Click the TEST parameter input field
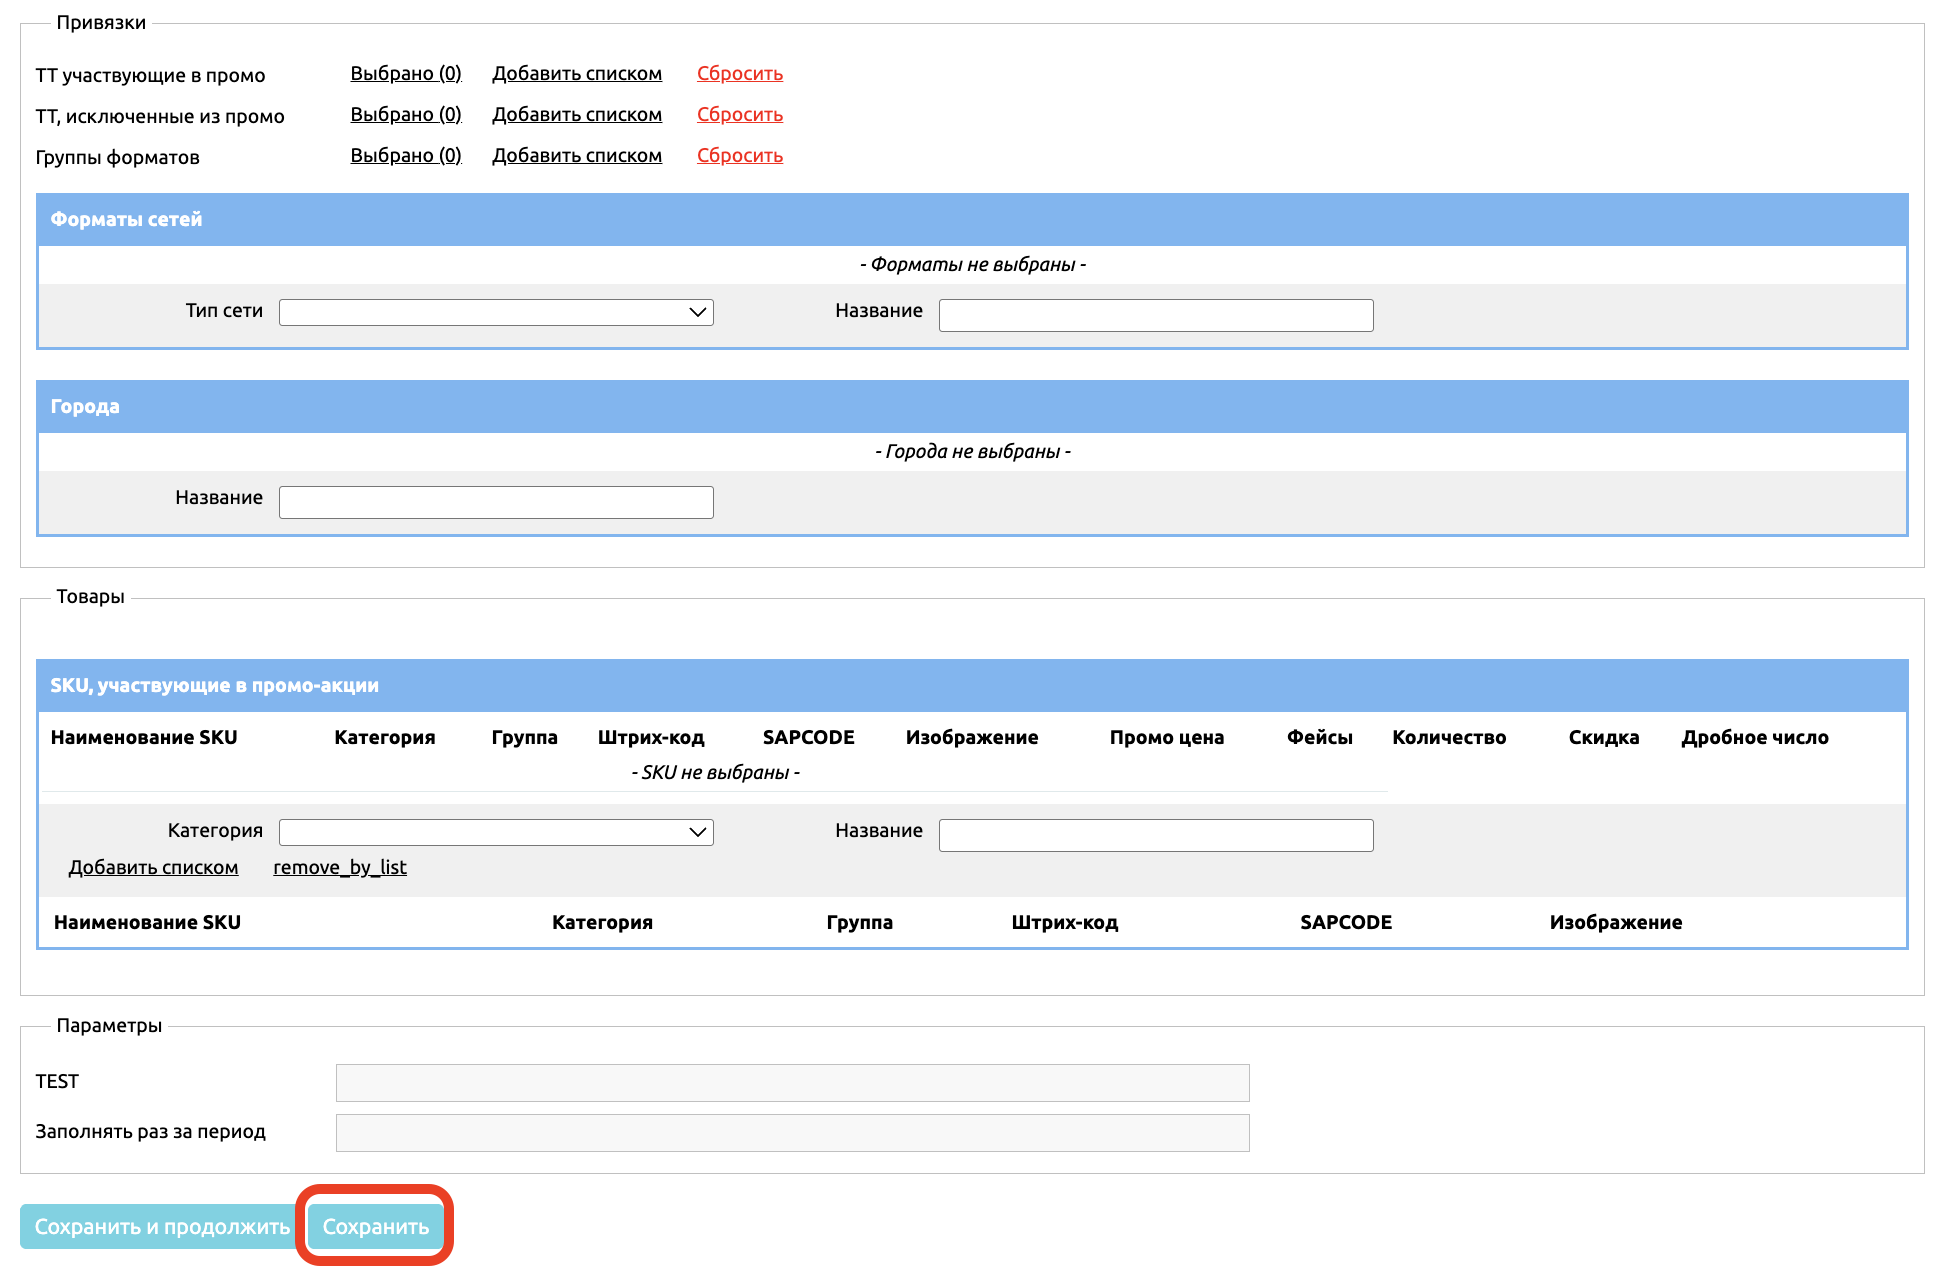This screenshot has height=1268, width=1946. click(792, 1083)
